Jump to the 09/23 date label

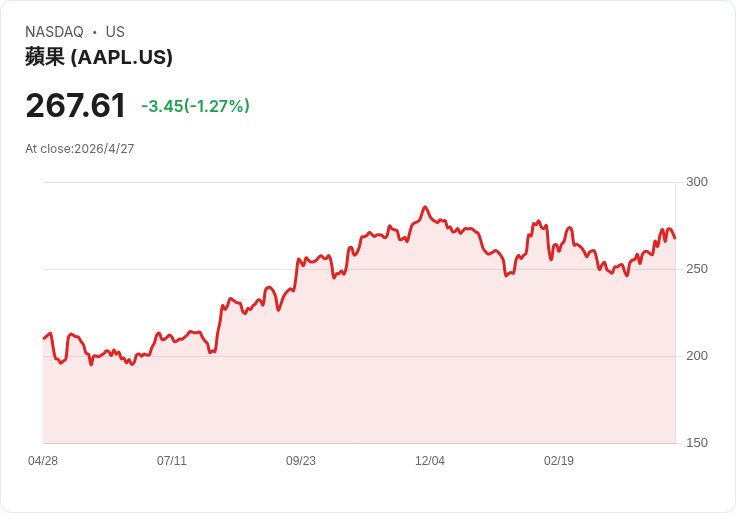[301, 461]
